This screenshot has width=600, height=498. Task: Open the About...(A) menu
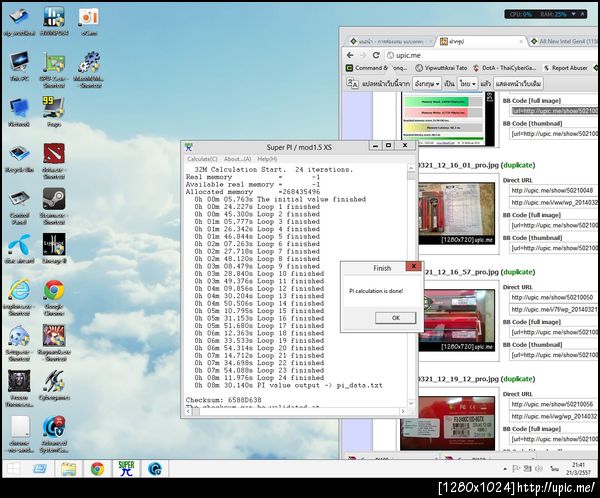coord(237,159)
